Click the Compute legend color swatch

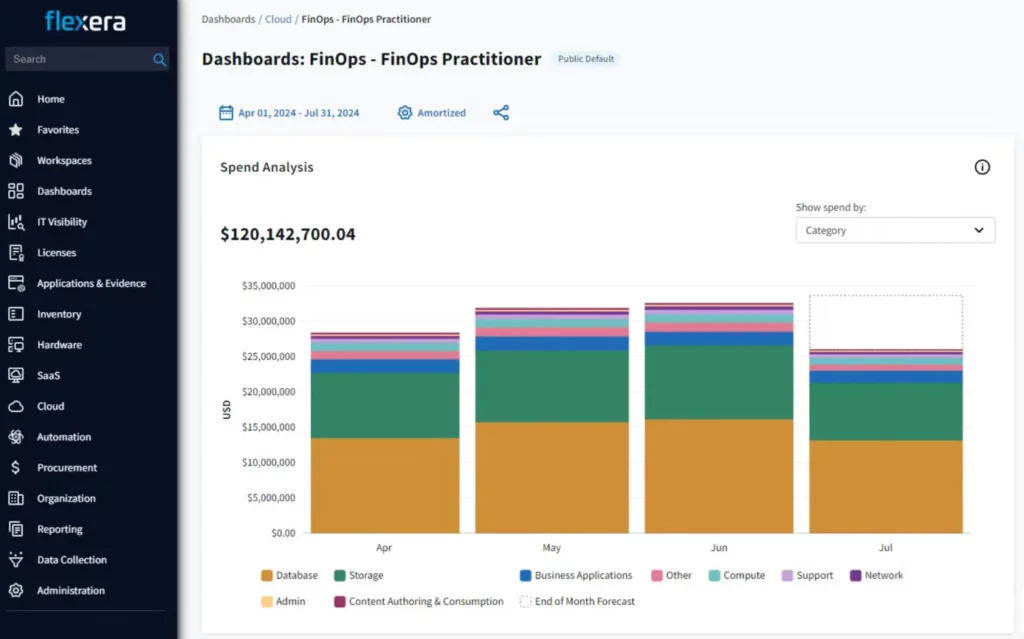coord(714,576)
